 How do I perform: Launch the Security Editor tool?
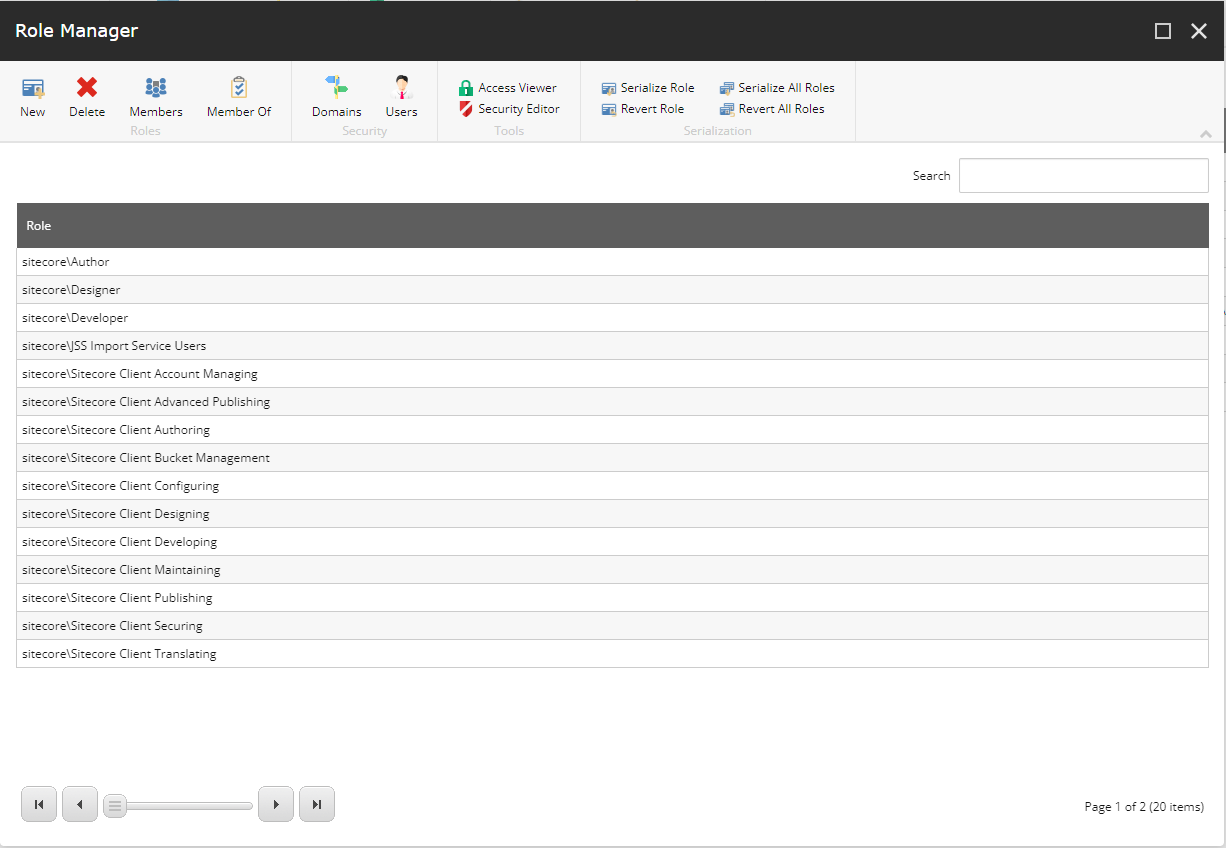[509, 109]
